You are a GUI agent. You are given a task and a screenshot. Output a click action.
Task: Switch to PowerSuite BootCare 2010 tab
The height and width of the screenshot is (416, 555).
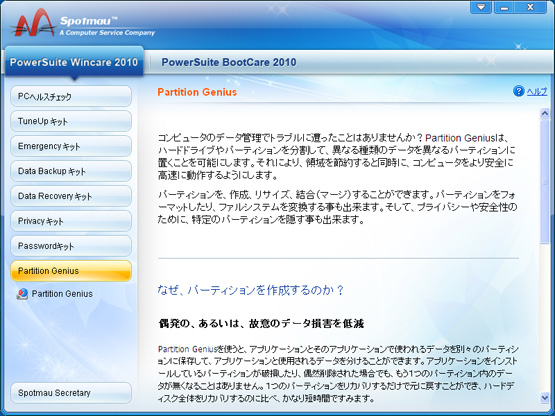(x=229, y=62)
